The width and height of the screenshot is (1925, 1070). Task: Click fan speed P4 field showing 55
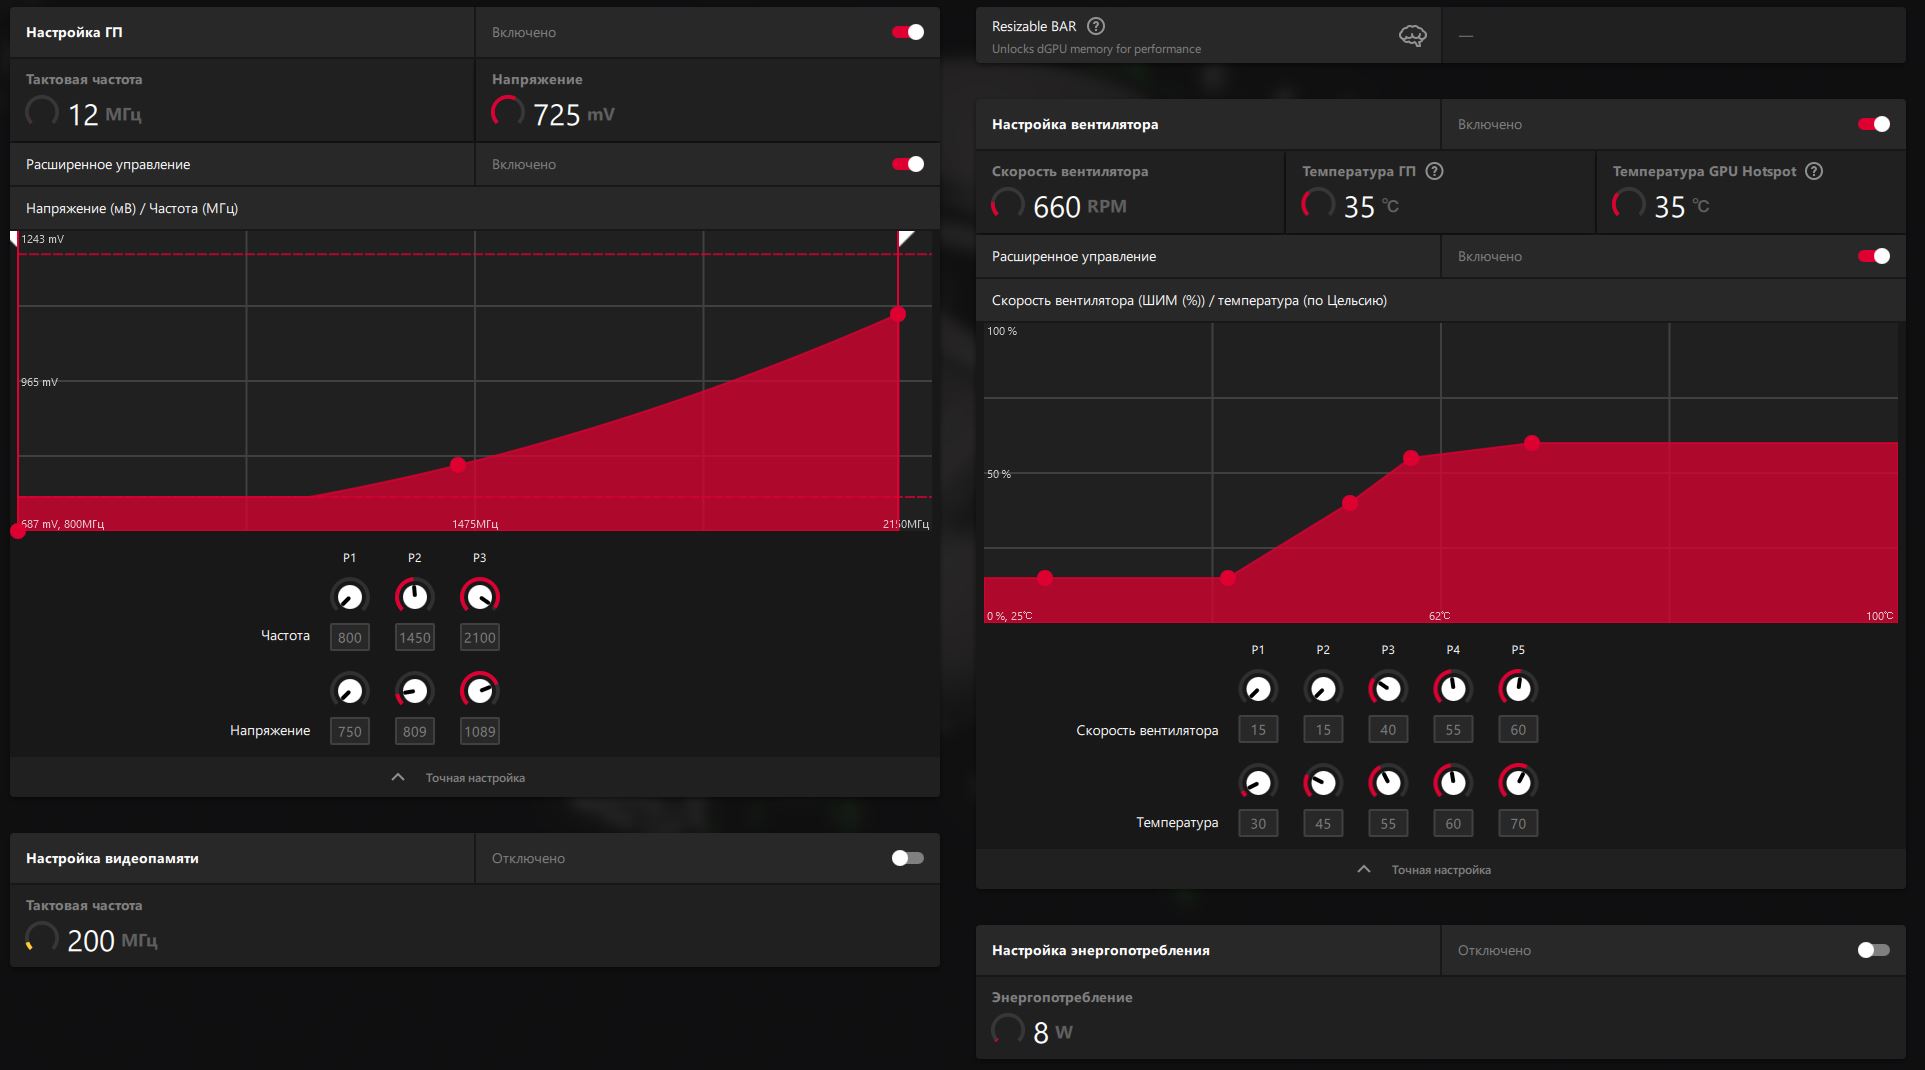coord(1453,729)
